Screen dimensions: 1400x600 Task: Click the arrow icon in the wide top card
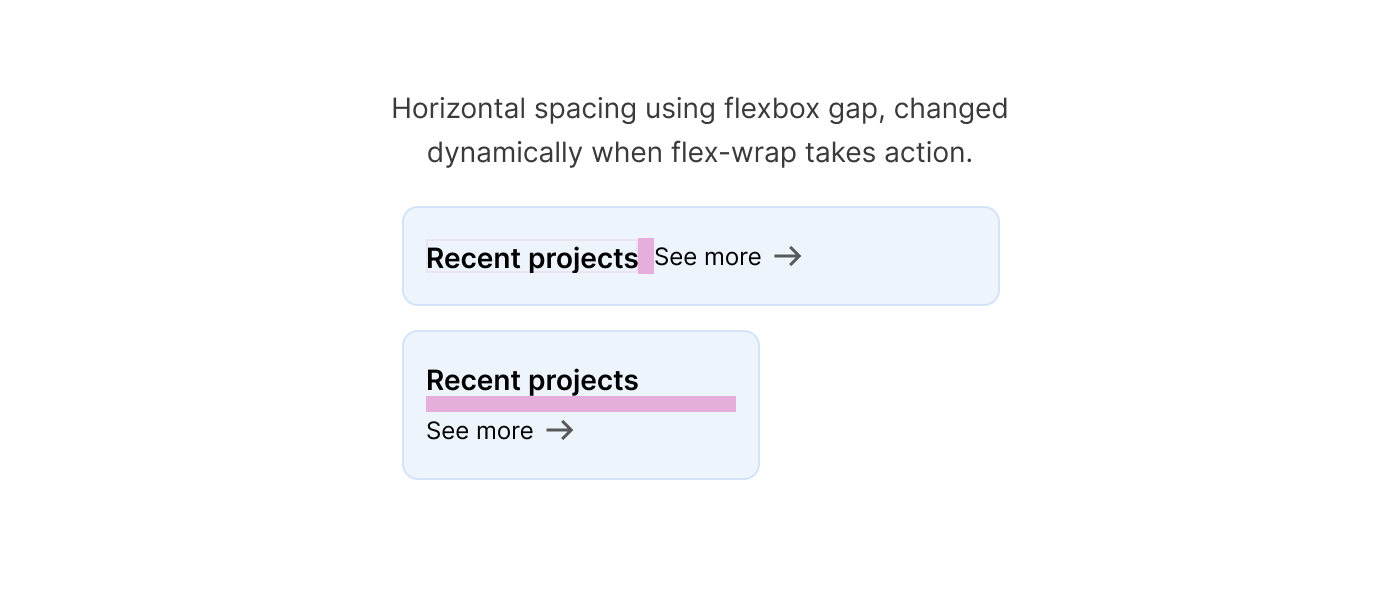[788, 256]
